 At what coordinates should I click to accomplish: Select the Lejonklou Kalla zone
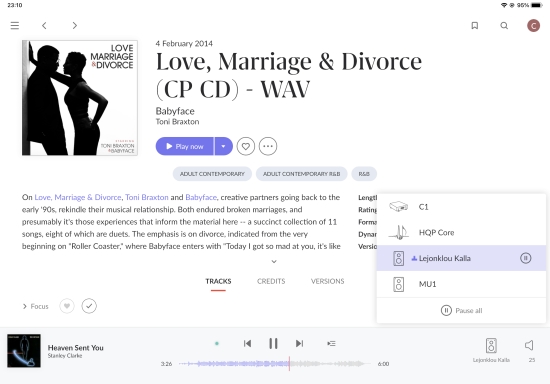point(461,258)
